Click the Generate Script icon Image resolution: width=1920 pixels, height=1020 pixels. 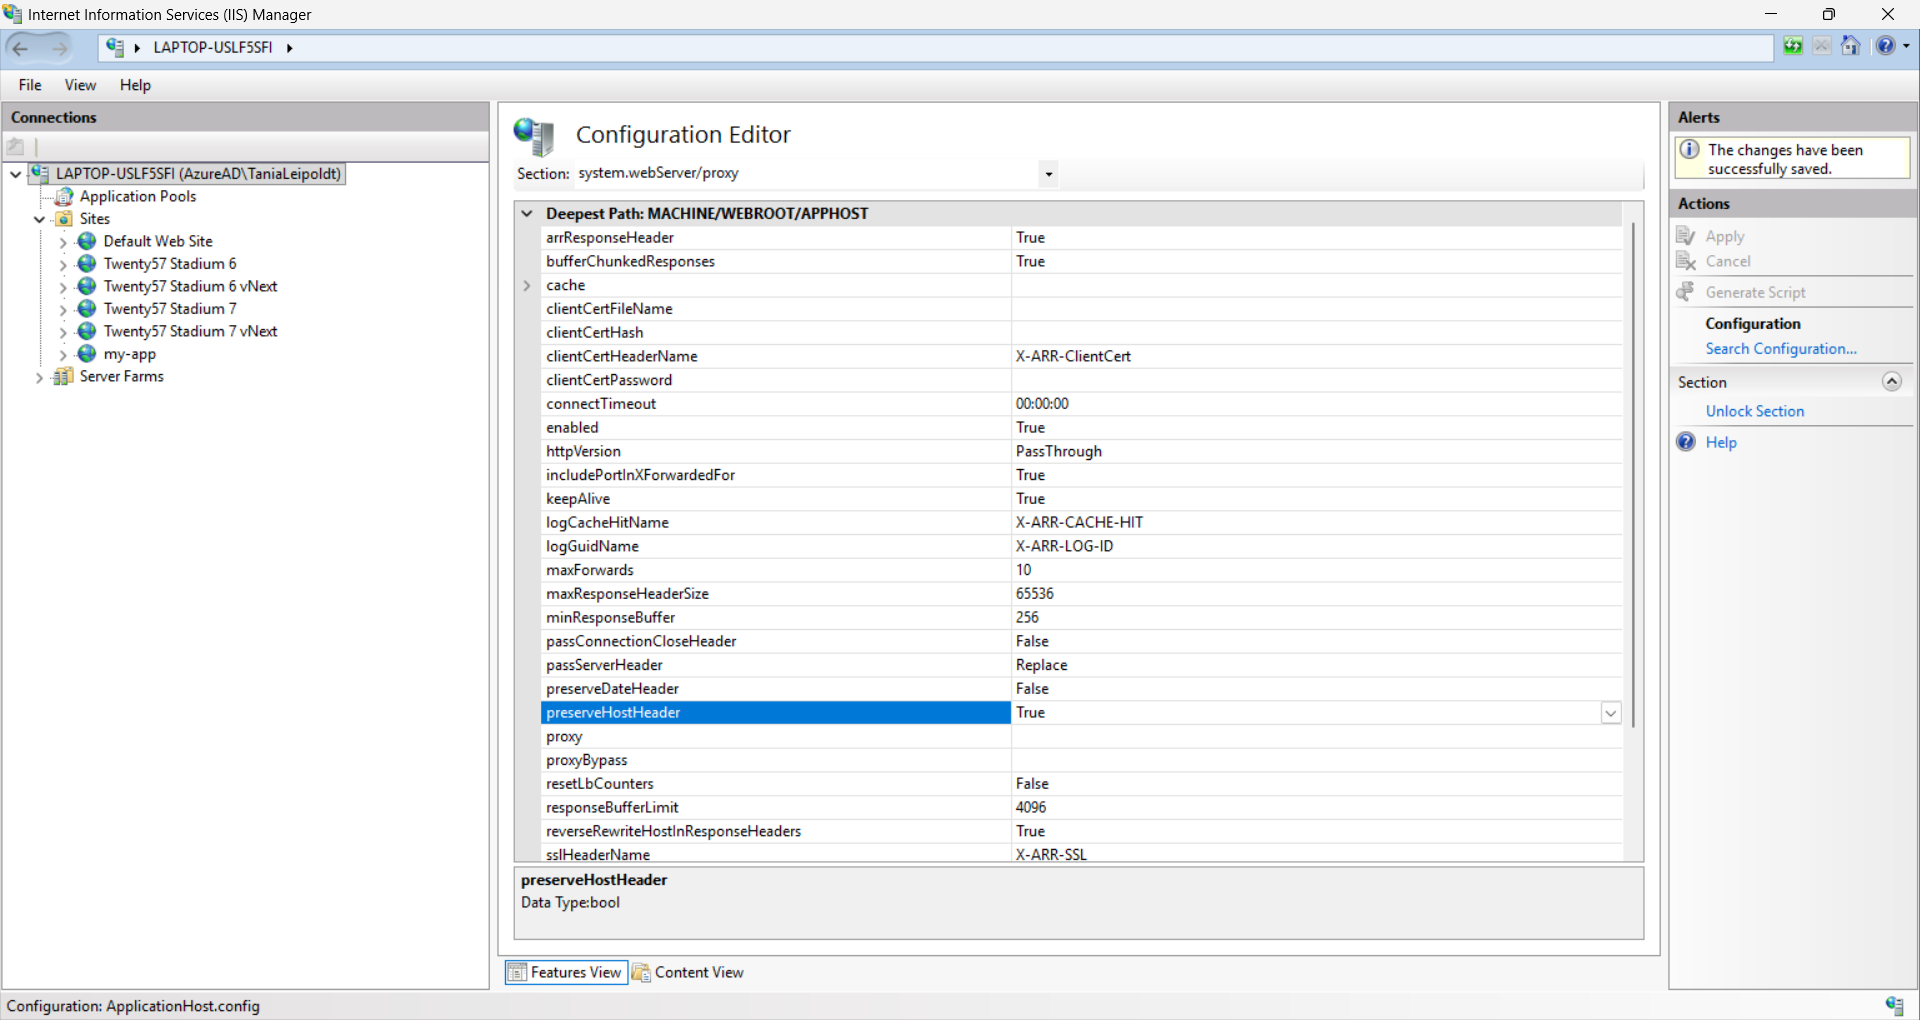(x=1686, y=292)
